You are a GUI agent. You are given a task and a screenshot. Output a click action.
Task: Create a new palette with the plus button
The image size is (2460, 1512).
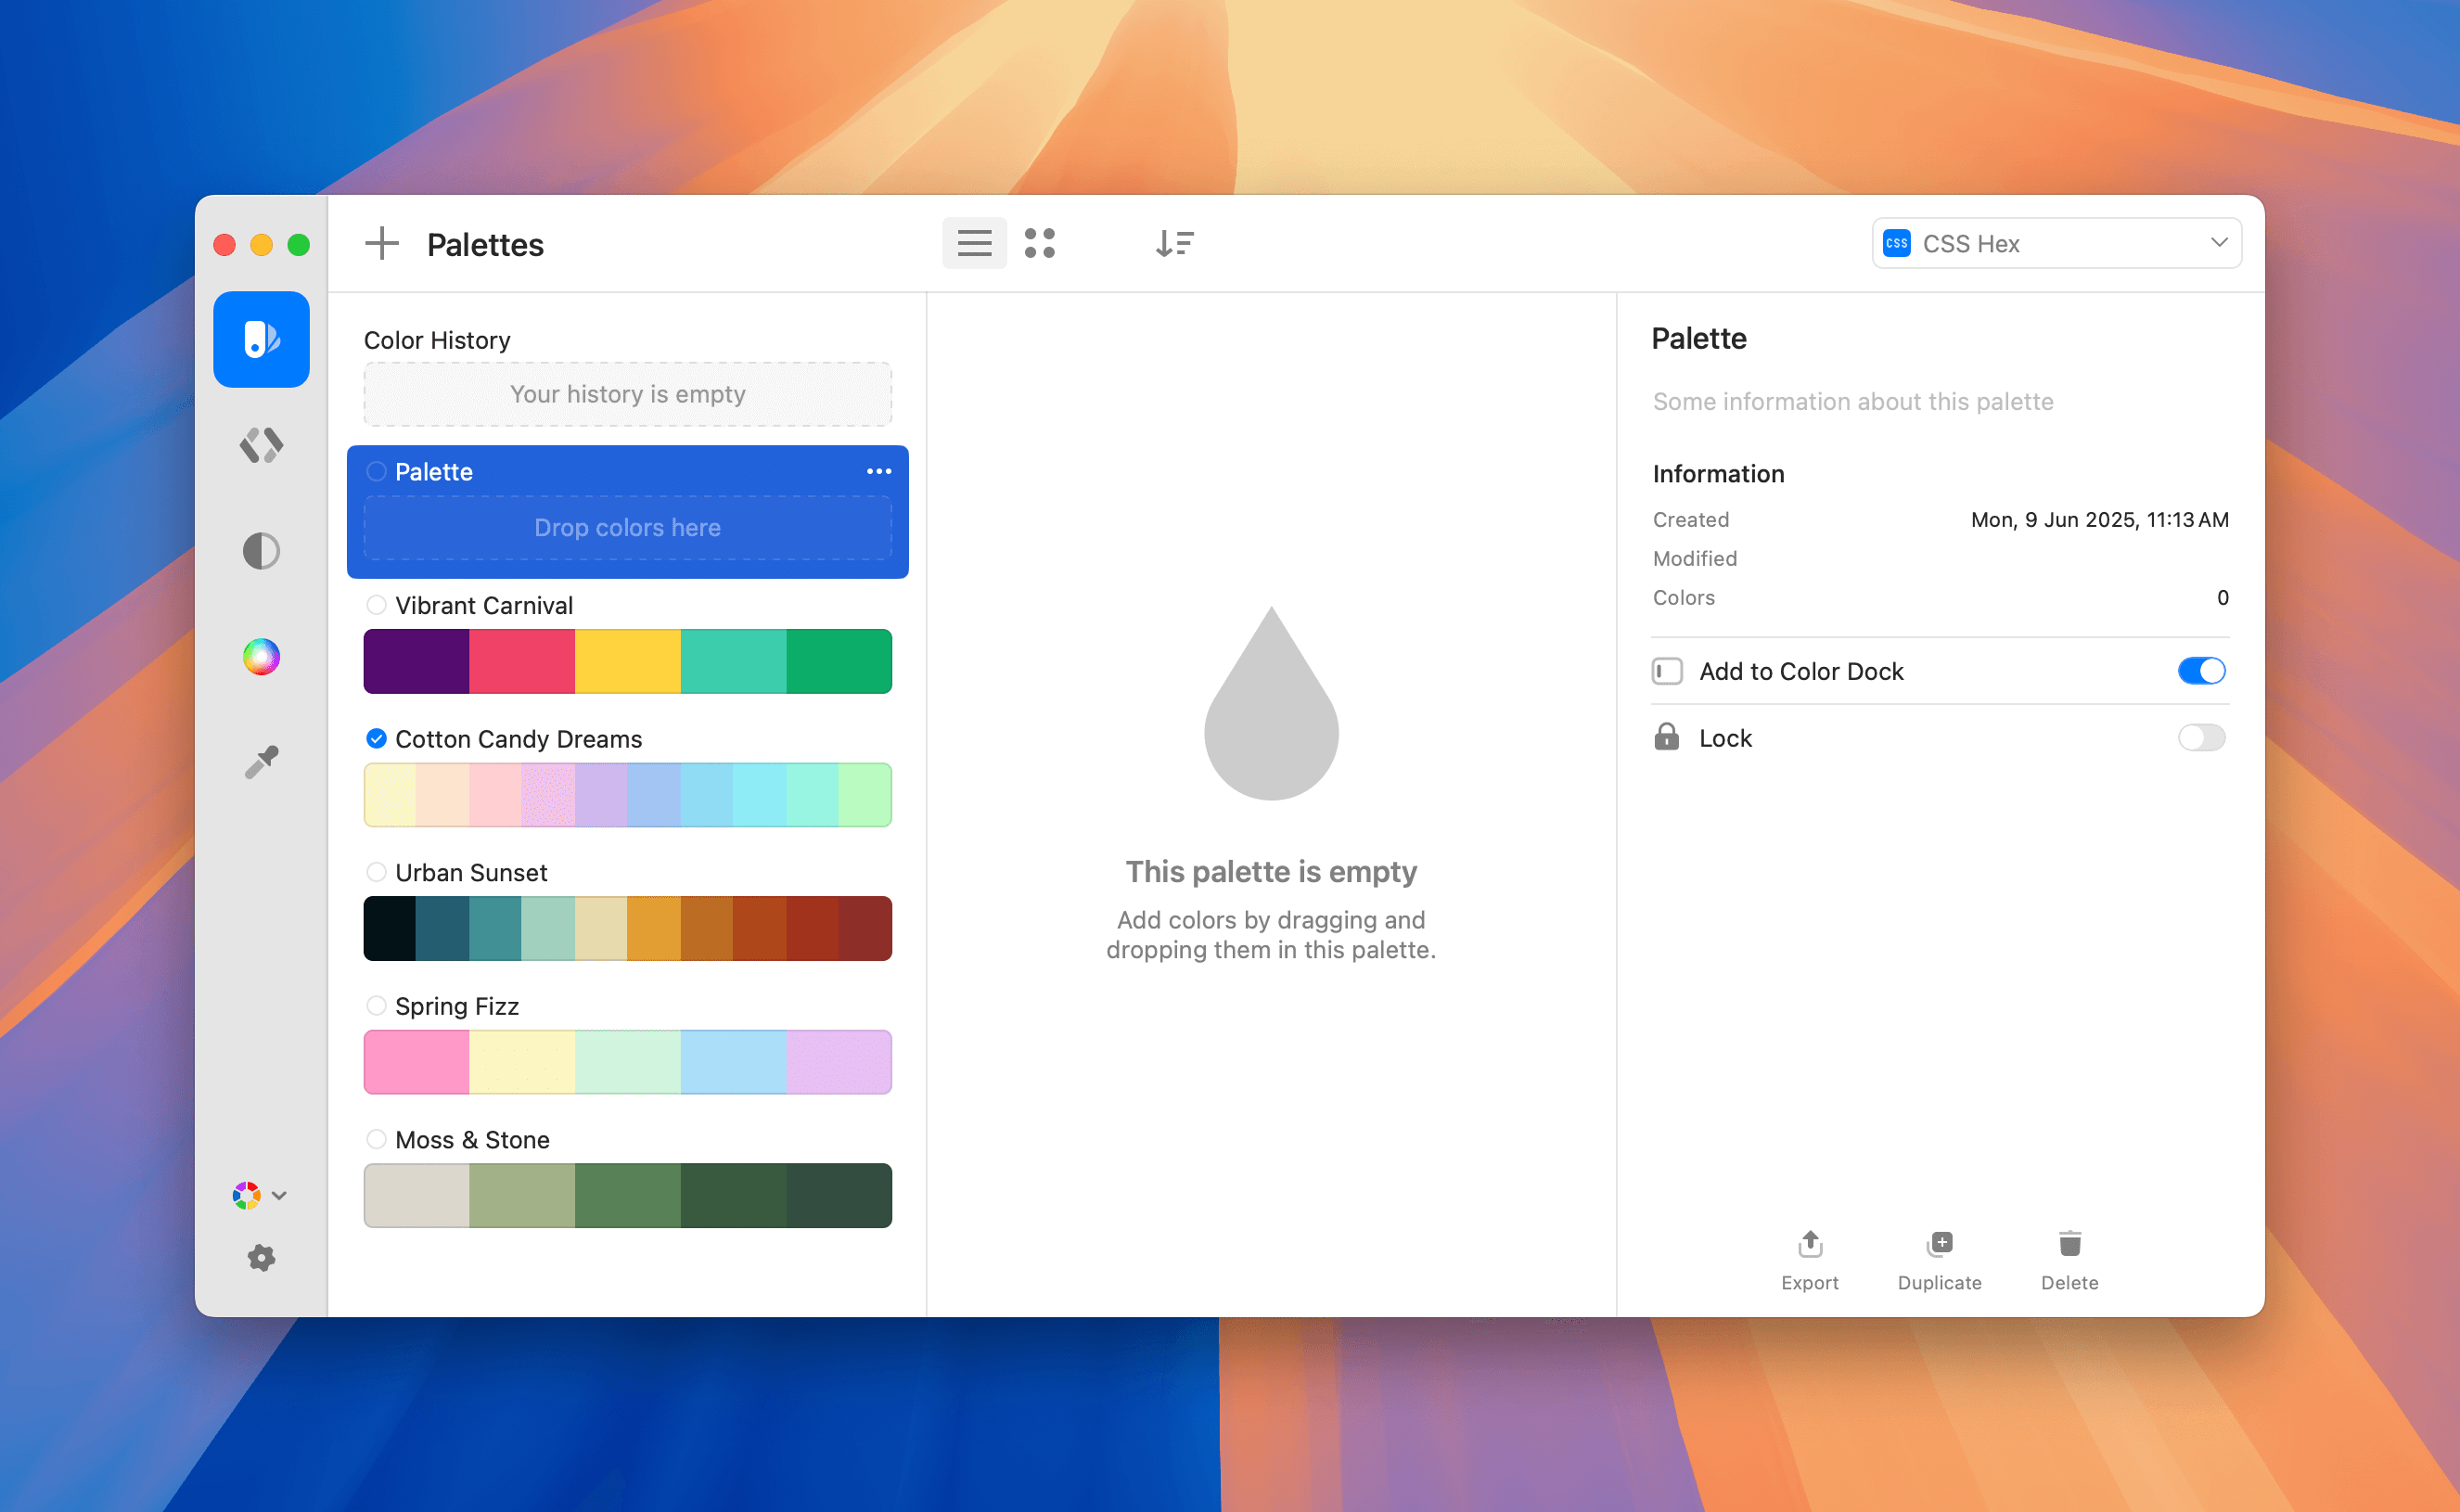click(x=382, y=243)
